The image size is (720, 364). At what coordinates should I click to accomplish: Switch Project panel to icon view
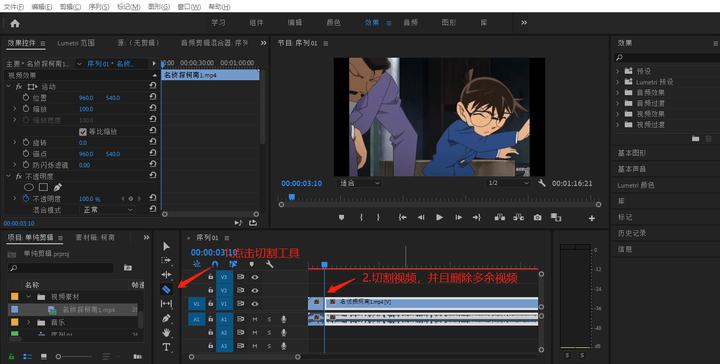click(x=44, y=357)
